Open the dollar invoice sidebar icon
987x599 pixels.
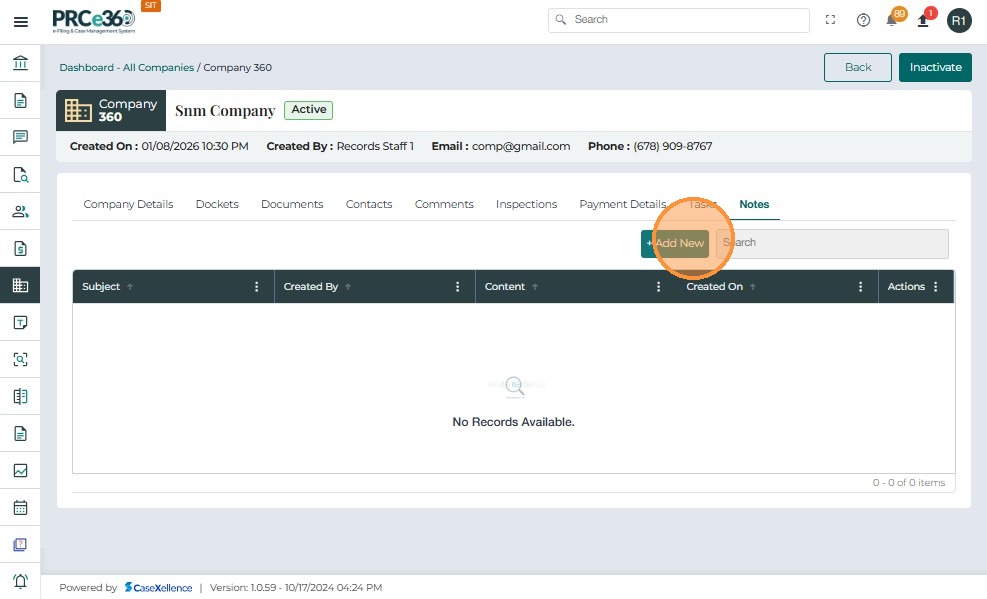20,249
